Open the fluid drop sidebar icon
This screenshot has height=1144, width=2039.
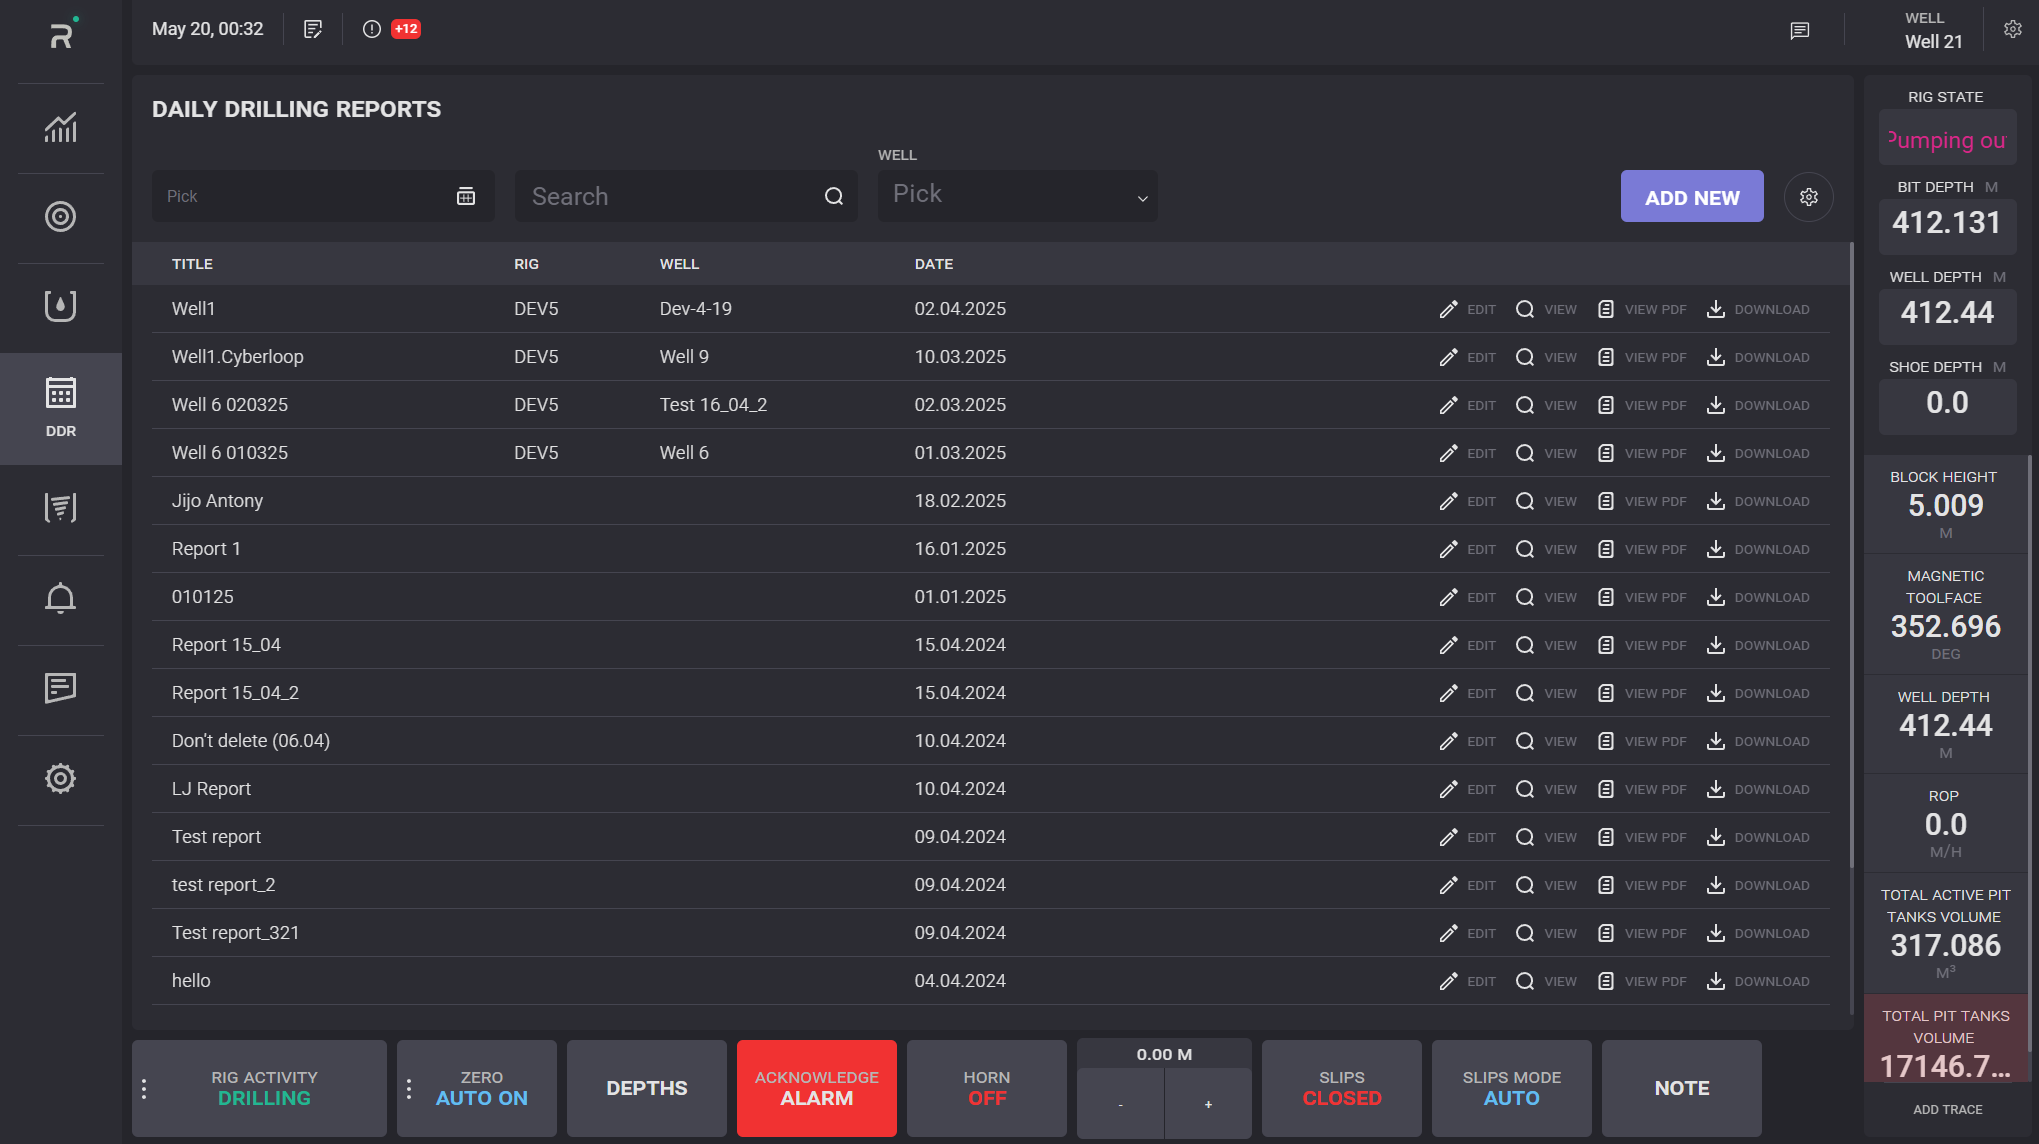click(60, 306)
